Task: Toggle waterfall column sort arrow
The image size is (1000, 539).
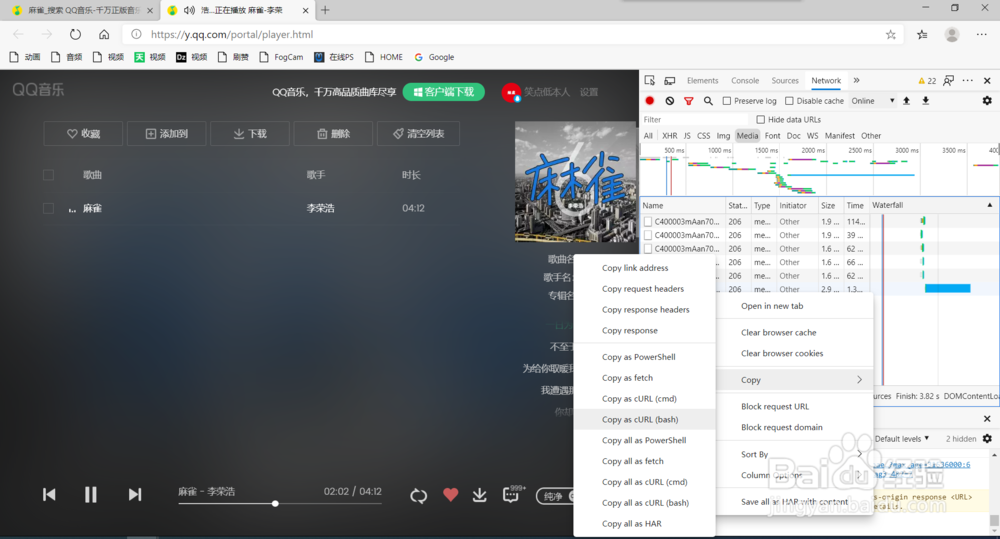Action: [990, 205]
